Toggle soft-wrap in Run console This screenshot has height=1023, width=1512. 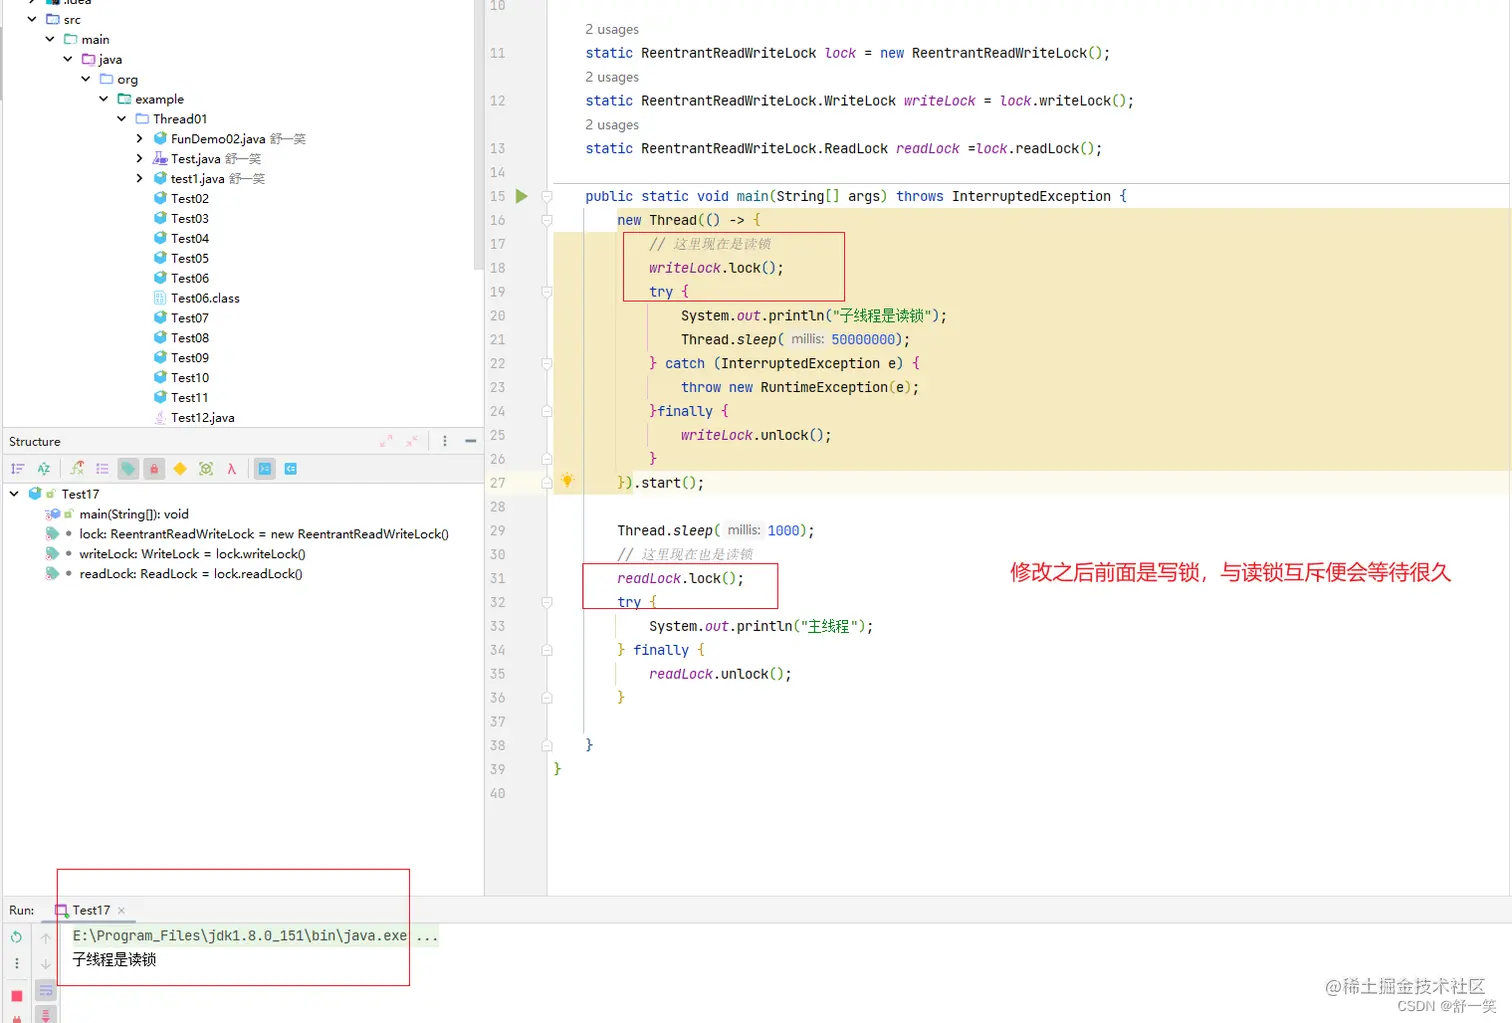46,991
